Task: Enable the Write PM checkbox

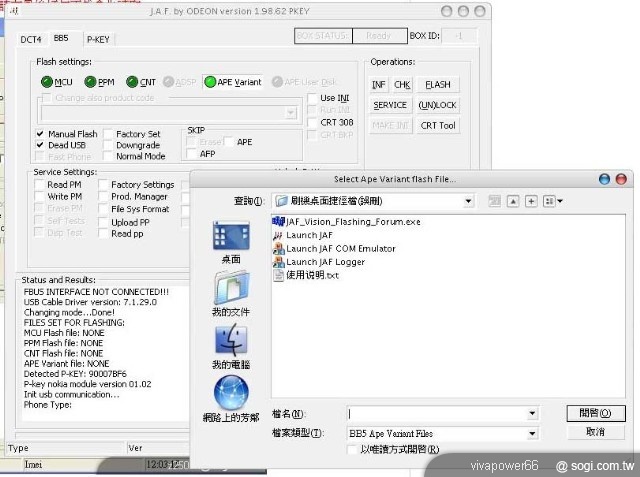Action: pos(39,196)
